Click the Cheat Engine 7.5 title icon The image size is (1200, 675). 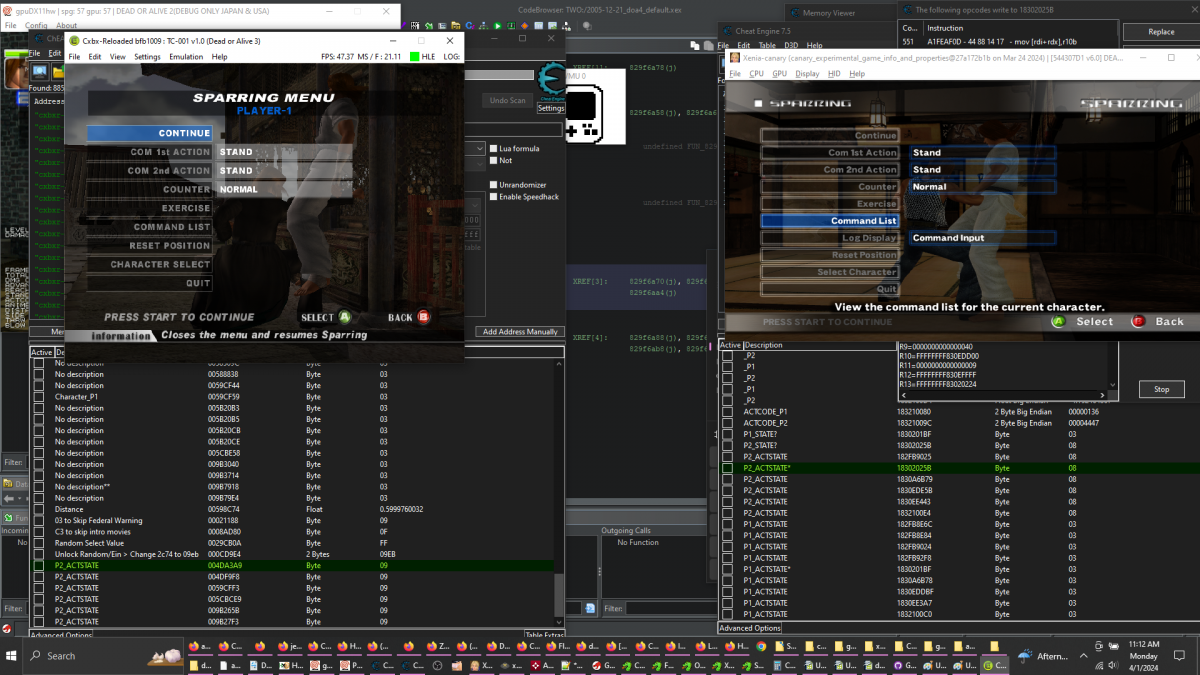pos(726,32)
